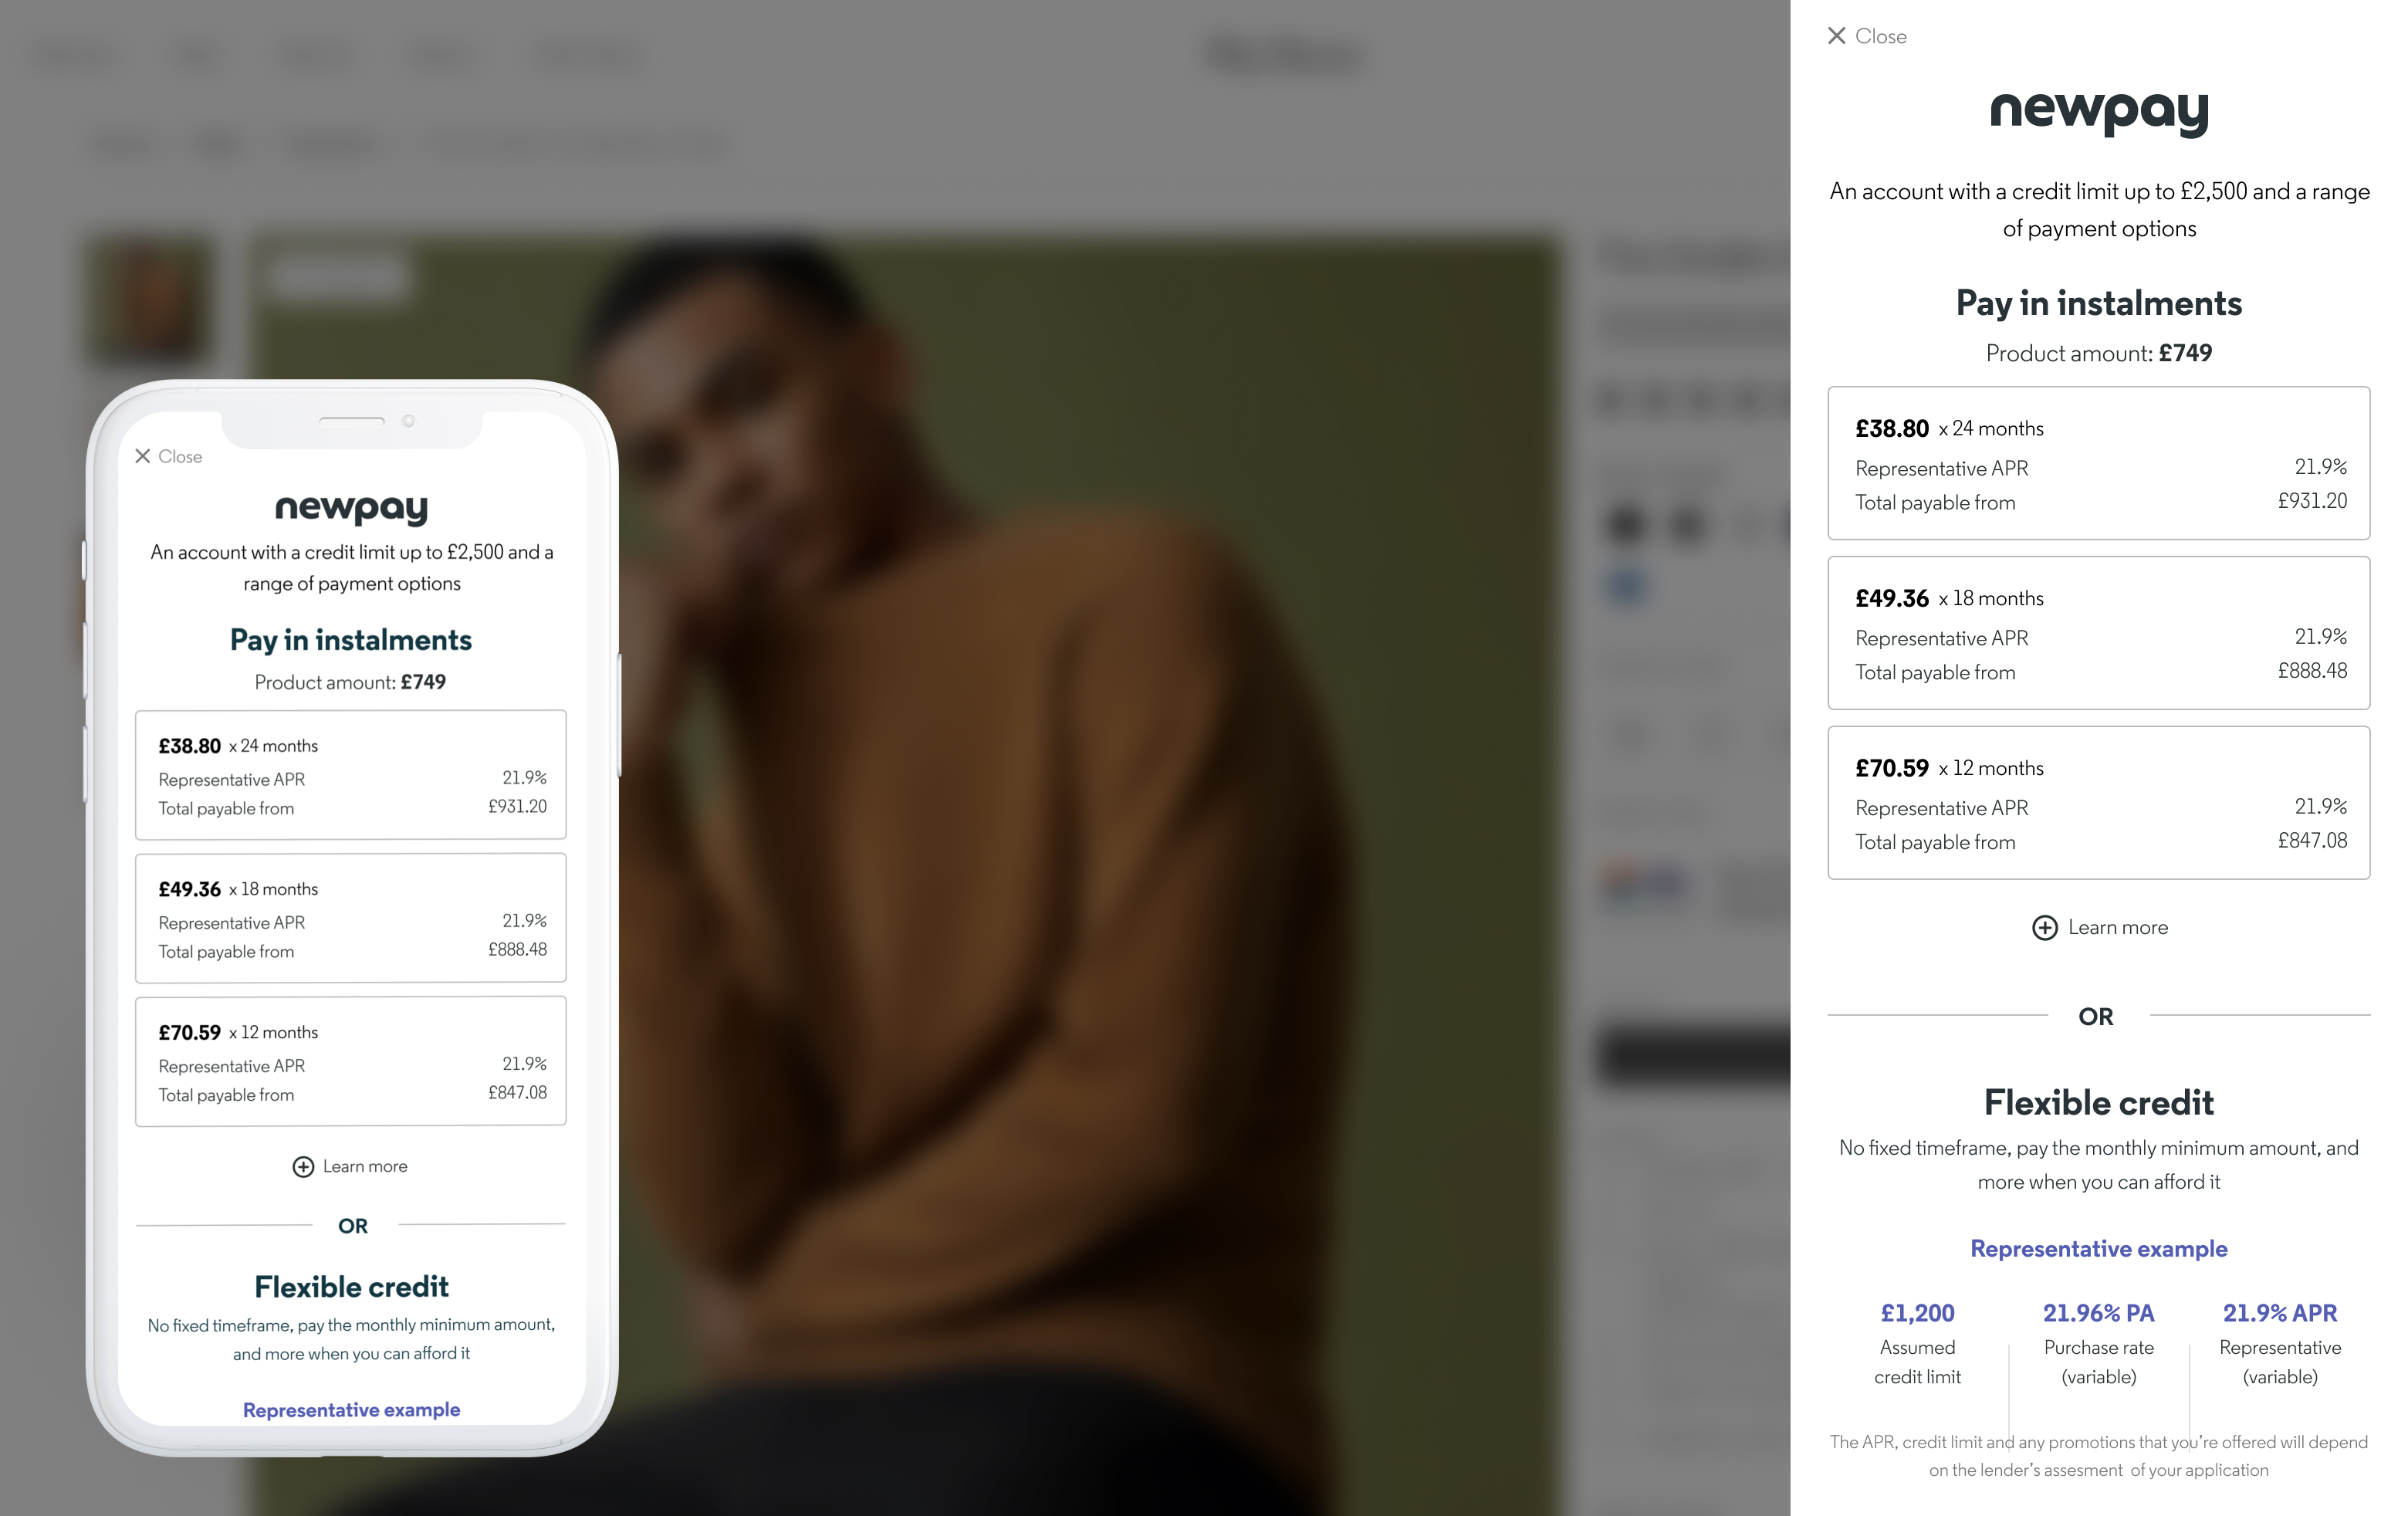Click the £1,200 assumed credit limit figure
The height and width of the screenshot is (1516, 2408).
tap(1917, 1313)
